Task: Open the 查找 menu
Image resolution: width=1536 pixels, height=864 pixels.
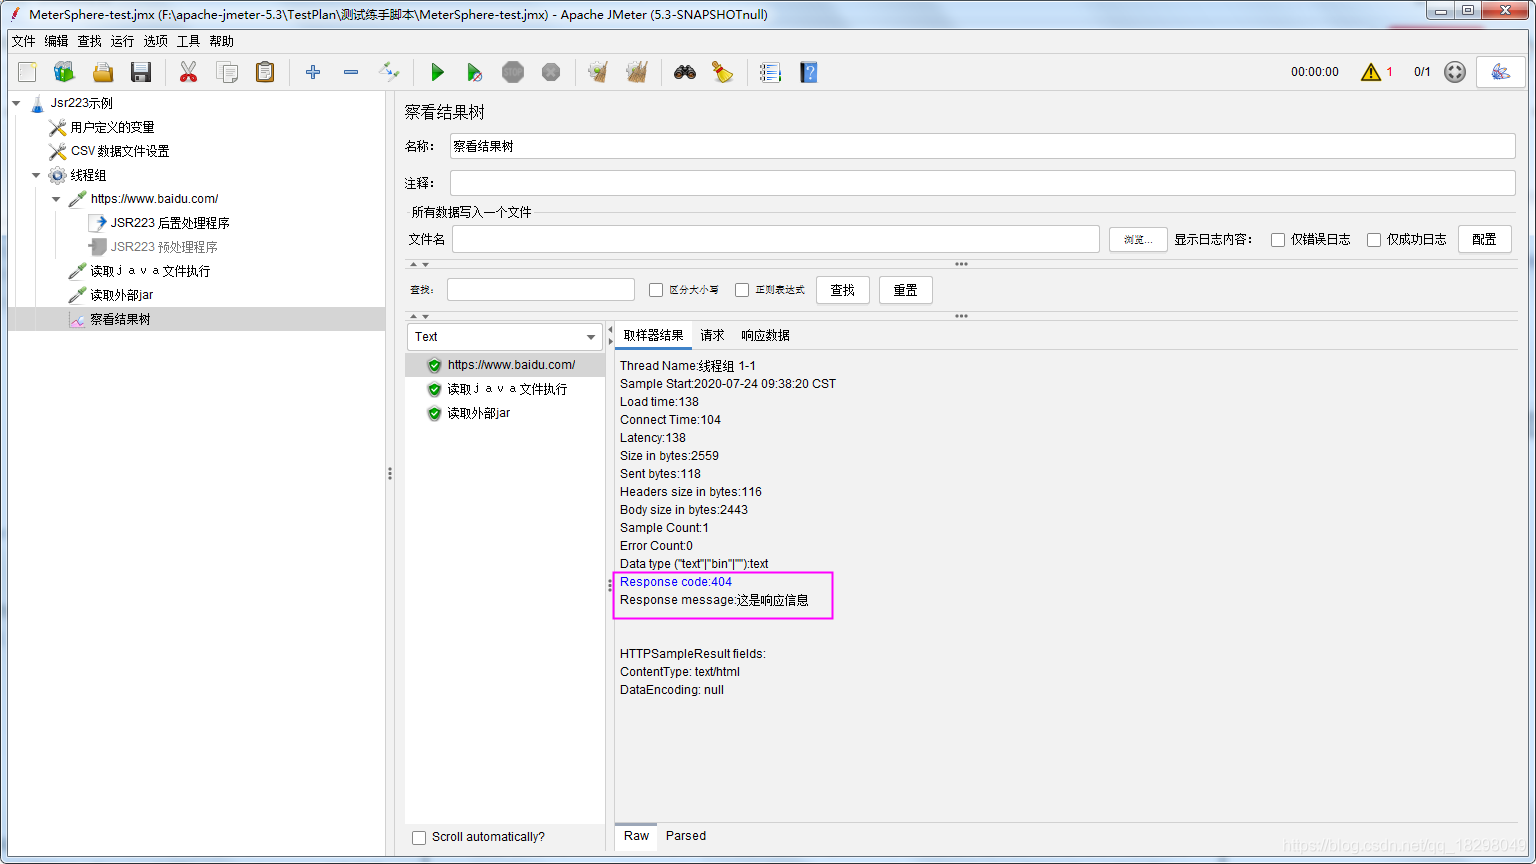Action: 89,41
